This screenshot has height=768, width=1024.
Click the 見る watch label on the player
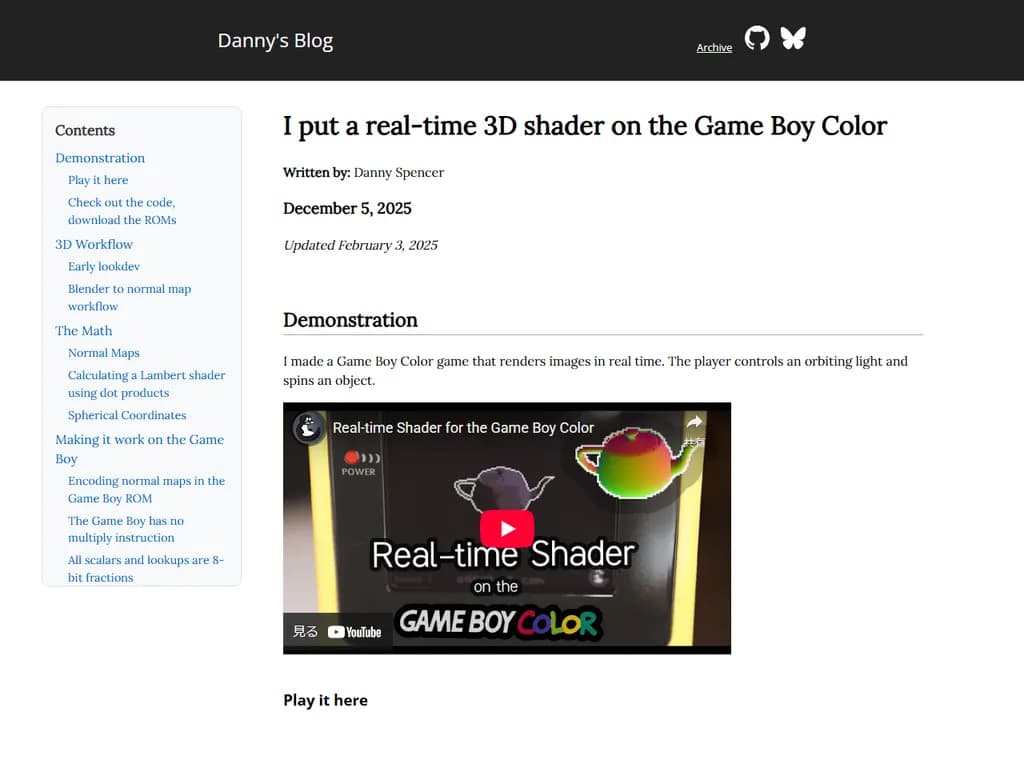coord(303,631)
